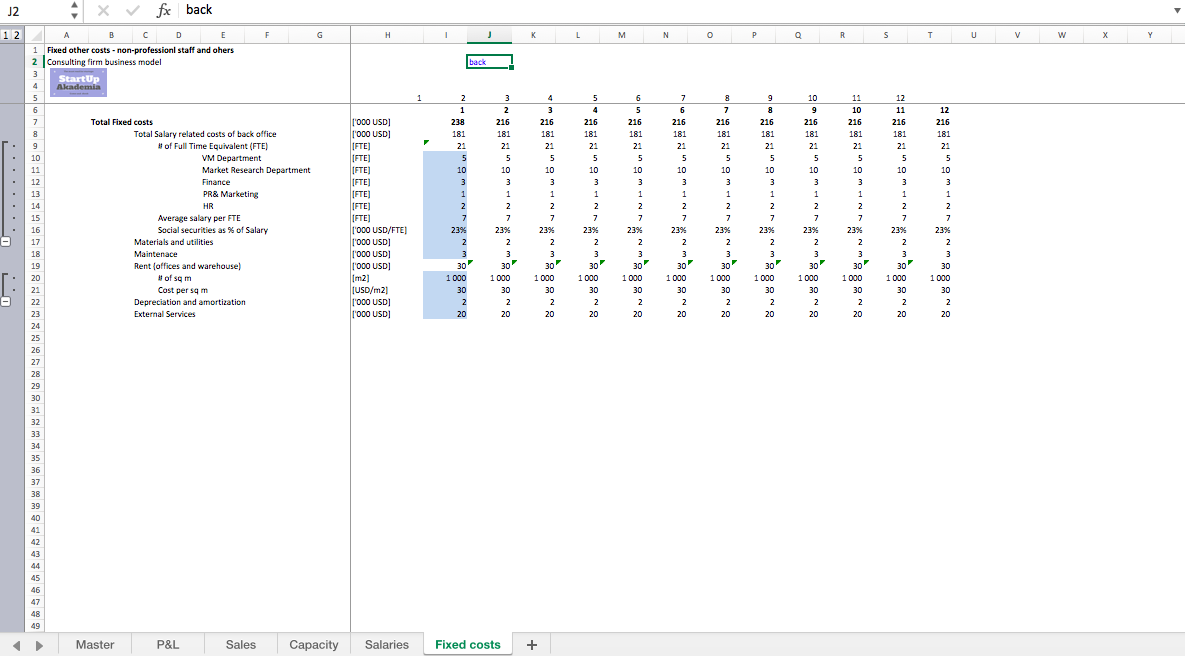The width and height of the screenshot is (1185, 656).
Task: Click the Name Box up stepper arrow
Action: point(74,5)
